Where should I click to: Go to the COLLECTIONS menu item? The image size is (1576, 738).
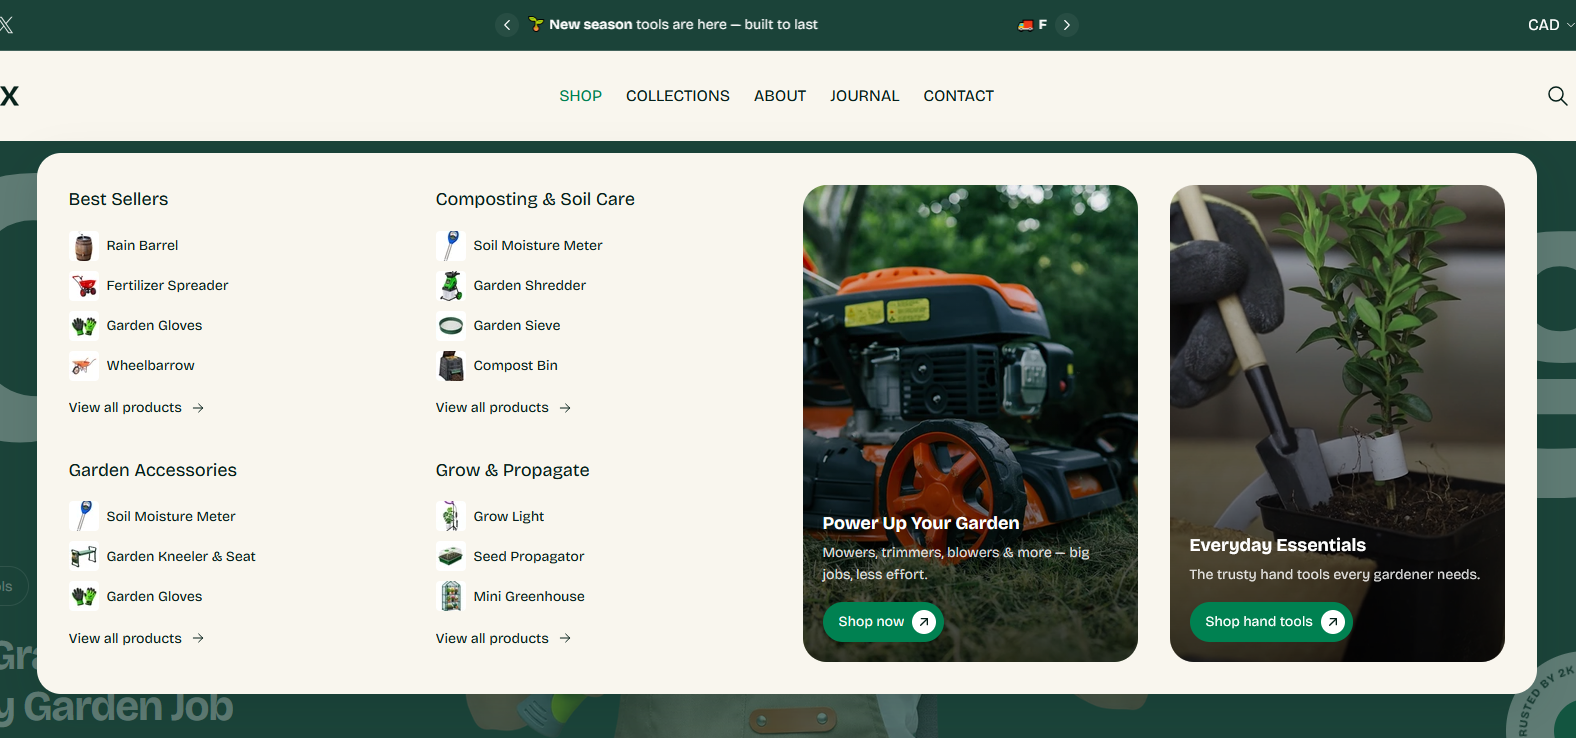(x=678, y=96)
